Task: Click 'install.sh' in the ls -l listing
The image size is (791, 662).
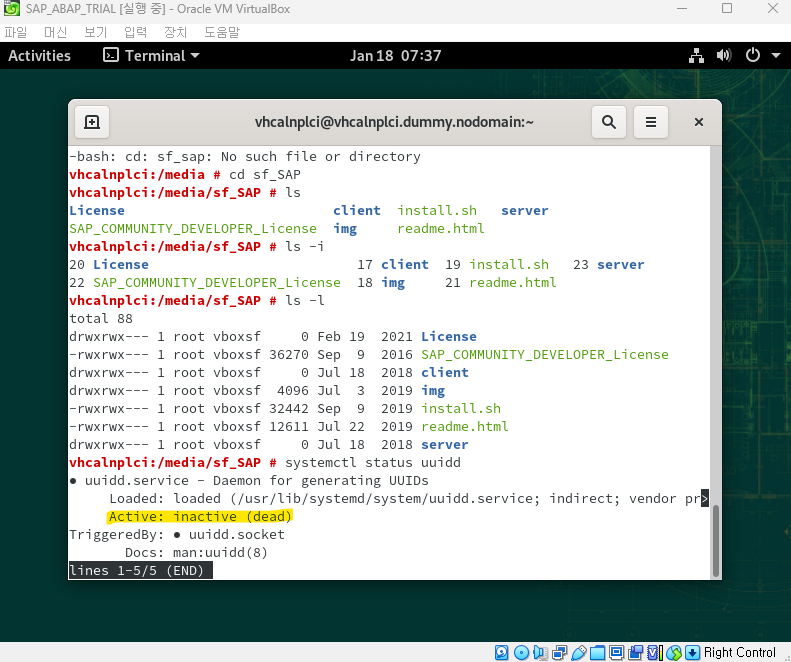Action: coord(461,409)
